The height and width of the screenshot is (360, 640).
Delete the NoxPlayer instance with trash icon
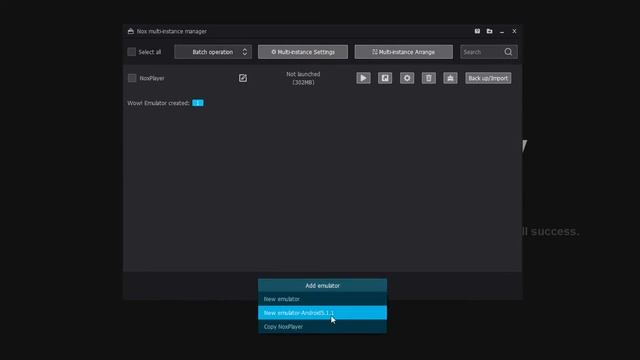tap(429, 78)
